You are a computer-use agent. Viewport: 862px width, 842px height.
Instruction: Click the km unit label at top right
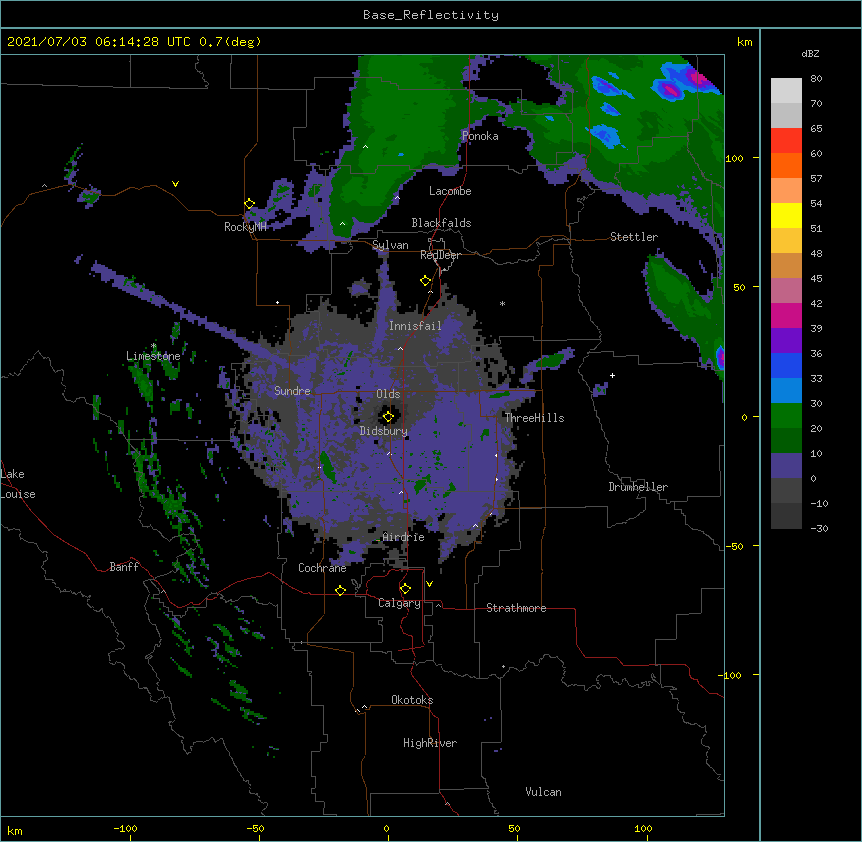[x=744, y=42]
